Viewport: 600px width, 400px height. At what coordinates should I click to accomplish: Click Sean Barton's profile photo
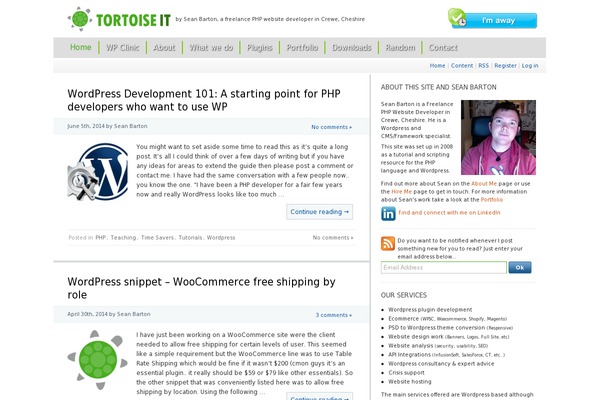pyautogui.click(x=498, y=137)
